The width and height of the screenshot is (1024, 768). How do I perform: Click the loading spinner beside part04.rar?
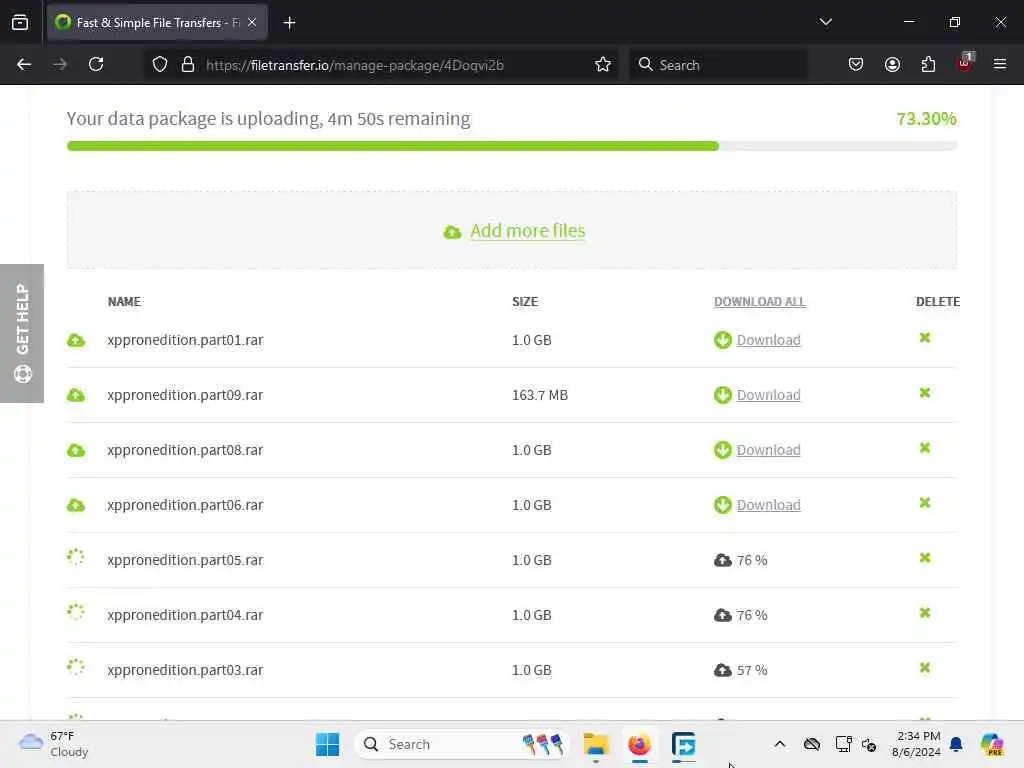coord(76,612)
